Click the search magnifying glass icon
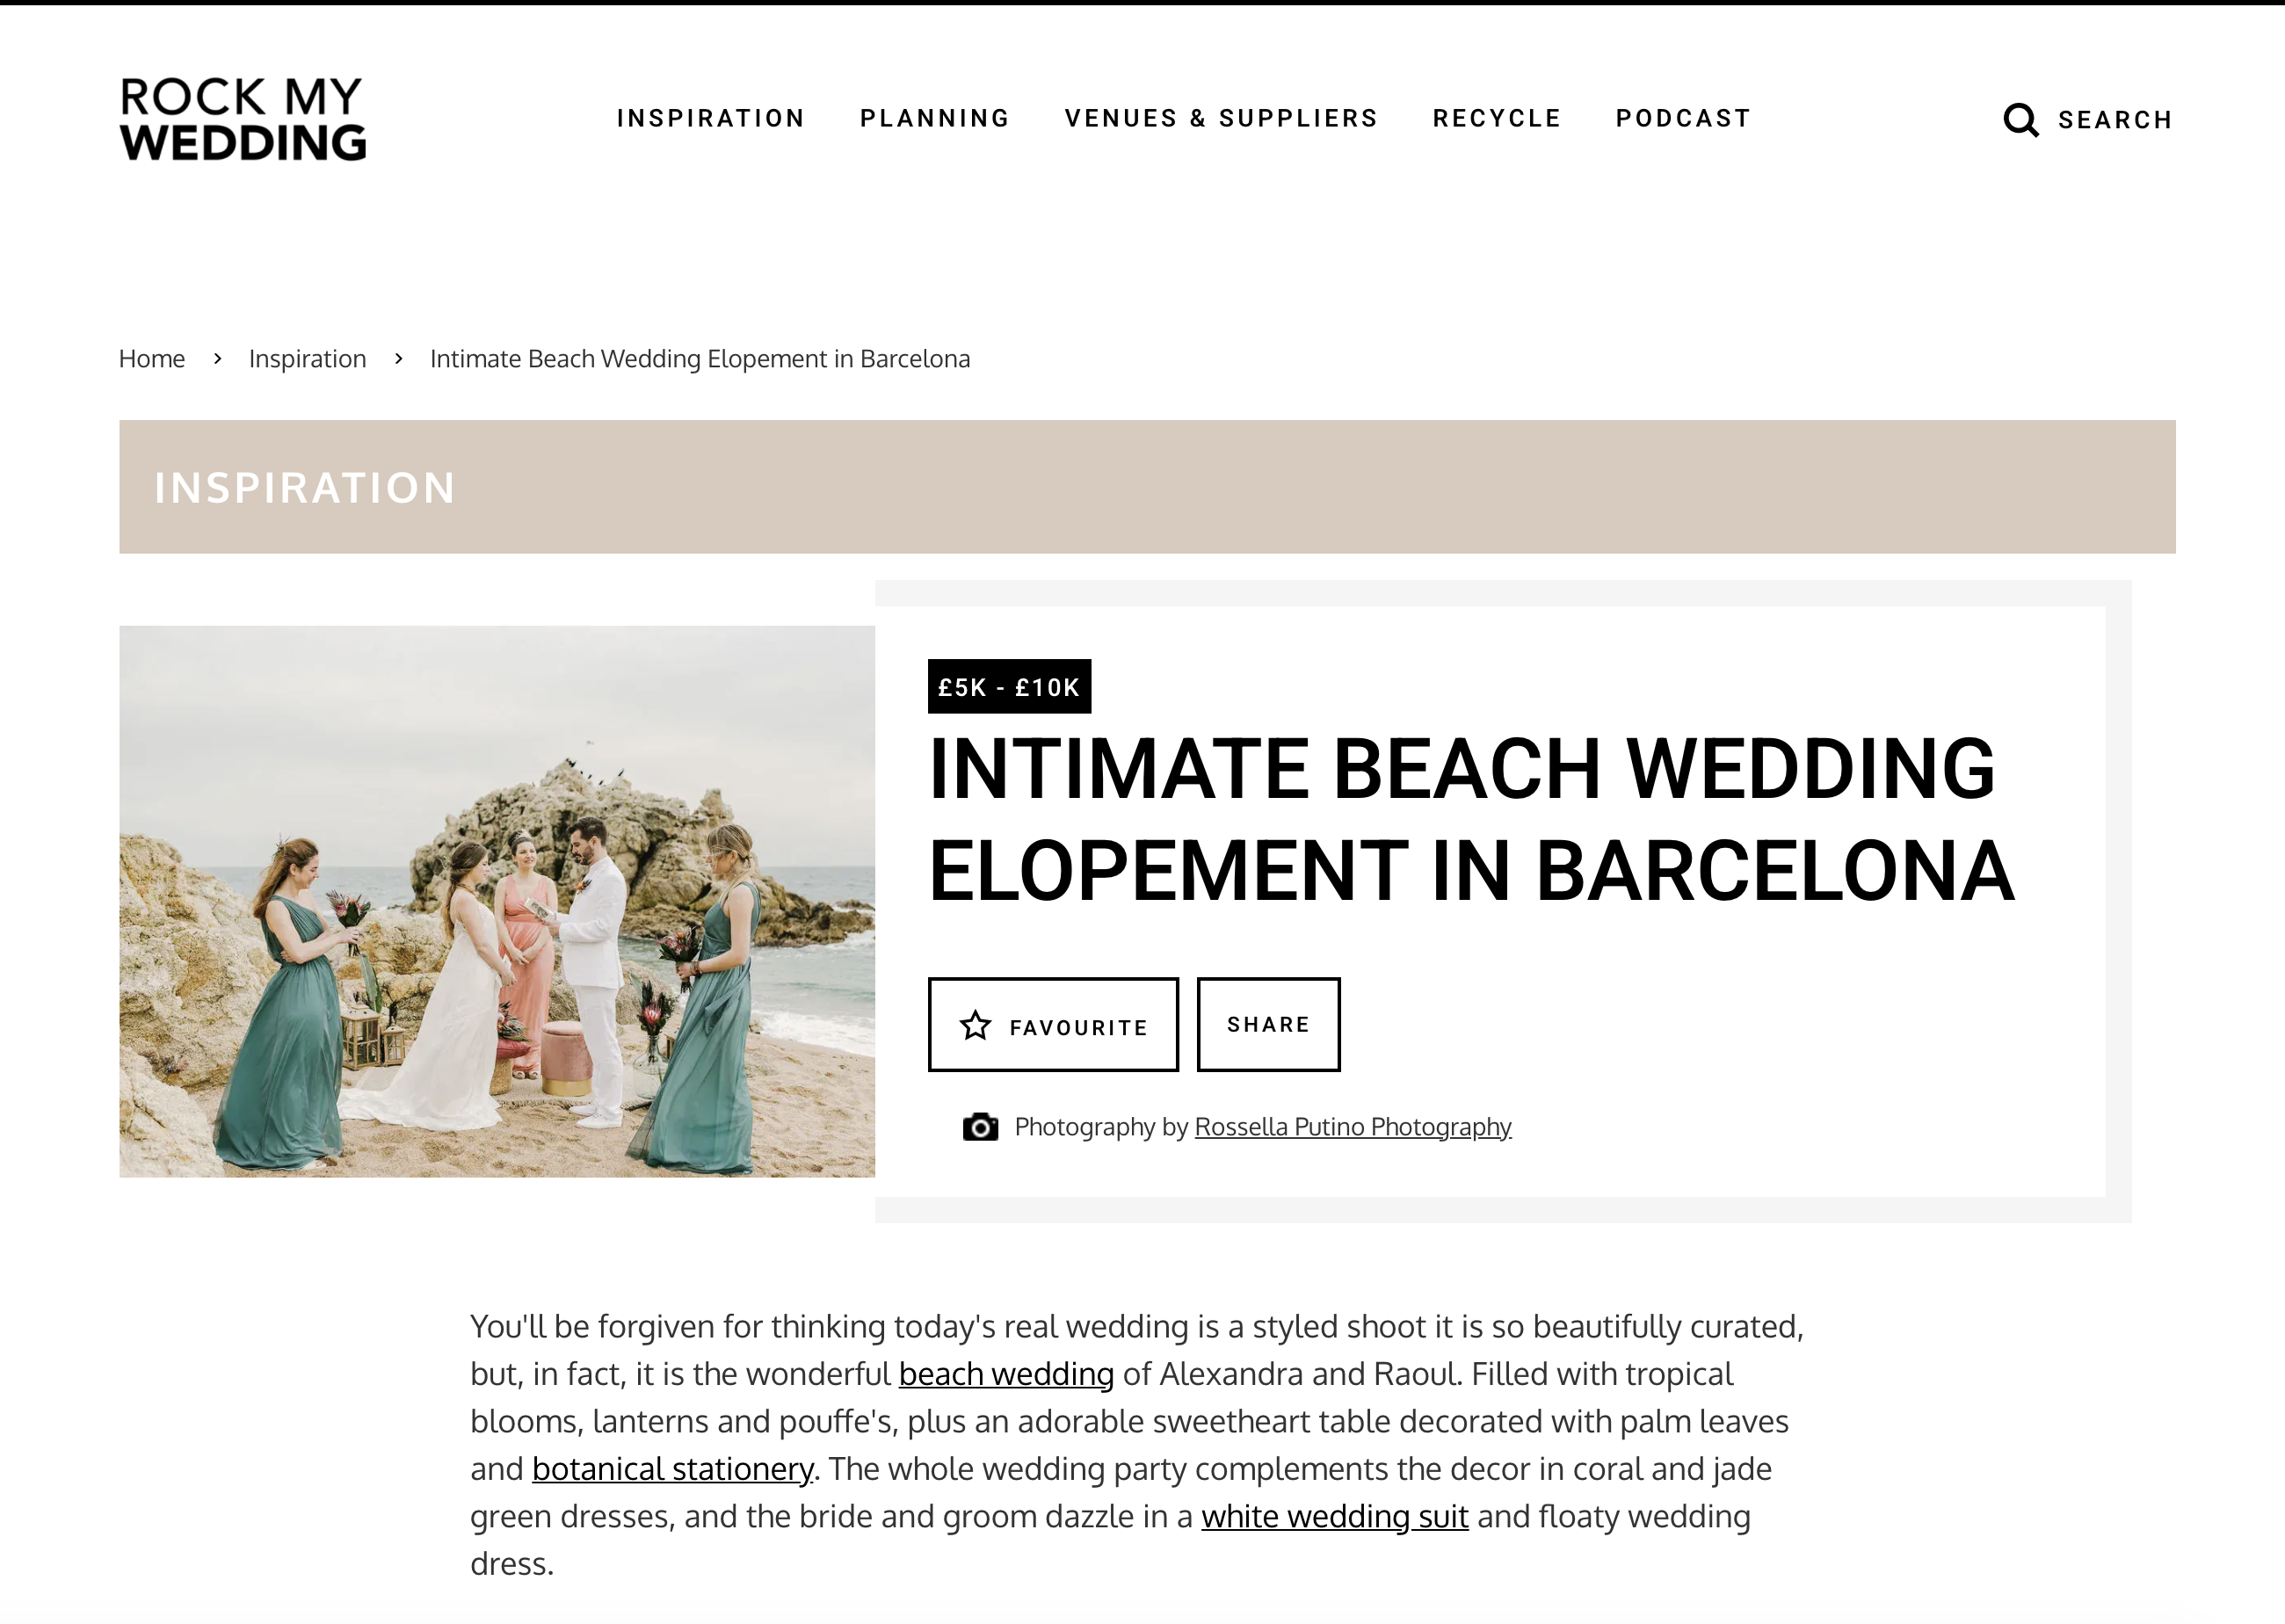2285x1624 pixels. pyautogui.click(x=2020, y=120)
